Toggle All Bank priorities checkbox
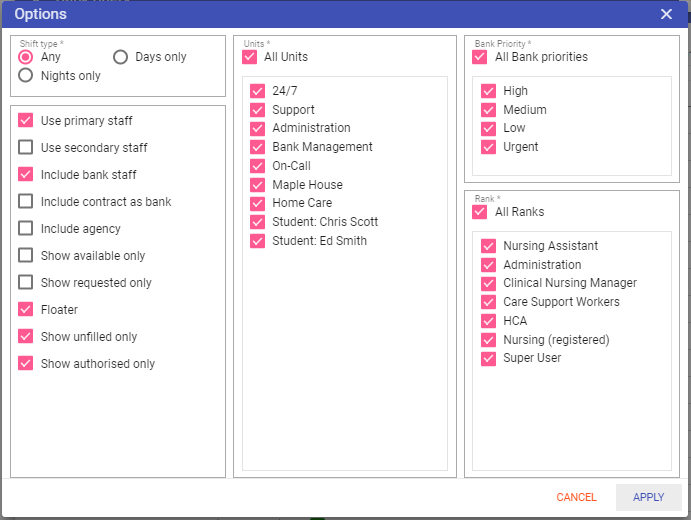 point(481,57)
